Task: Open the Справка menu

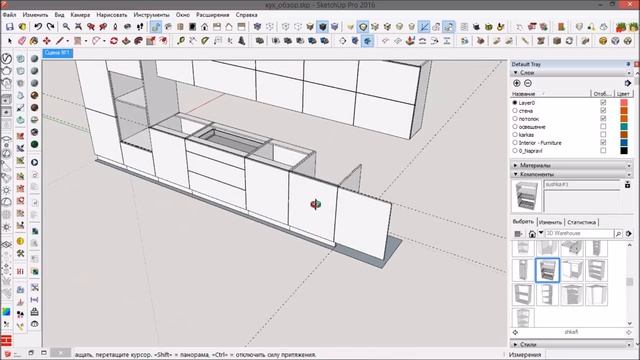Action: 247,15
